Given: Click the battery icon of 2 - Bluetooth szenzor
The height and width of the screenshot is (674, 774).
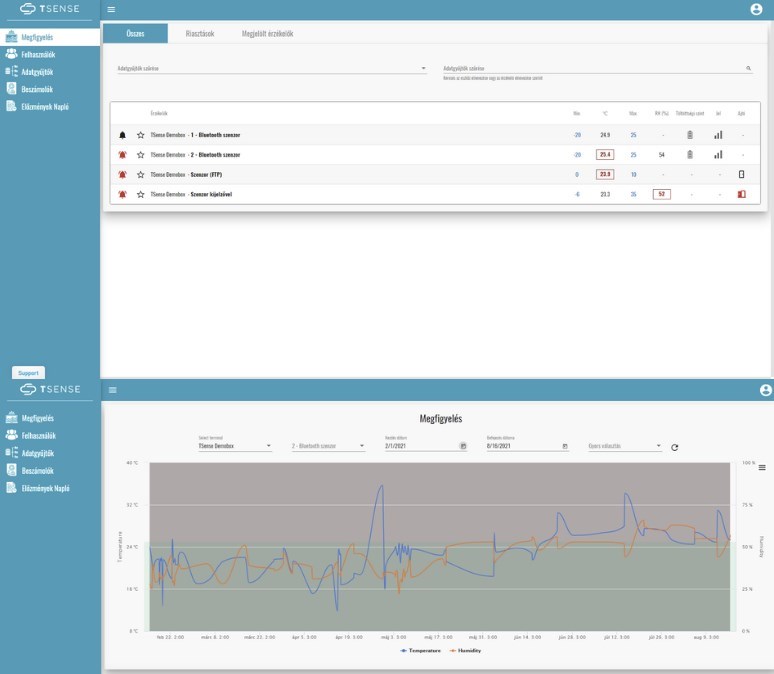Looking at the screenshot, I should (690, 155).
